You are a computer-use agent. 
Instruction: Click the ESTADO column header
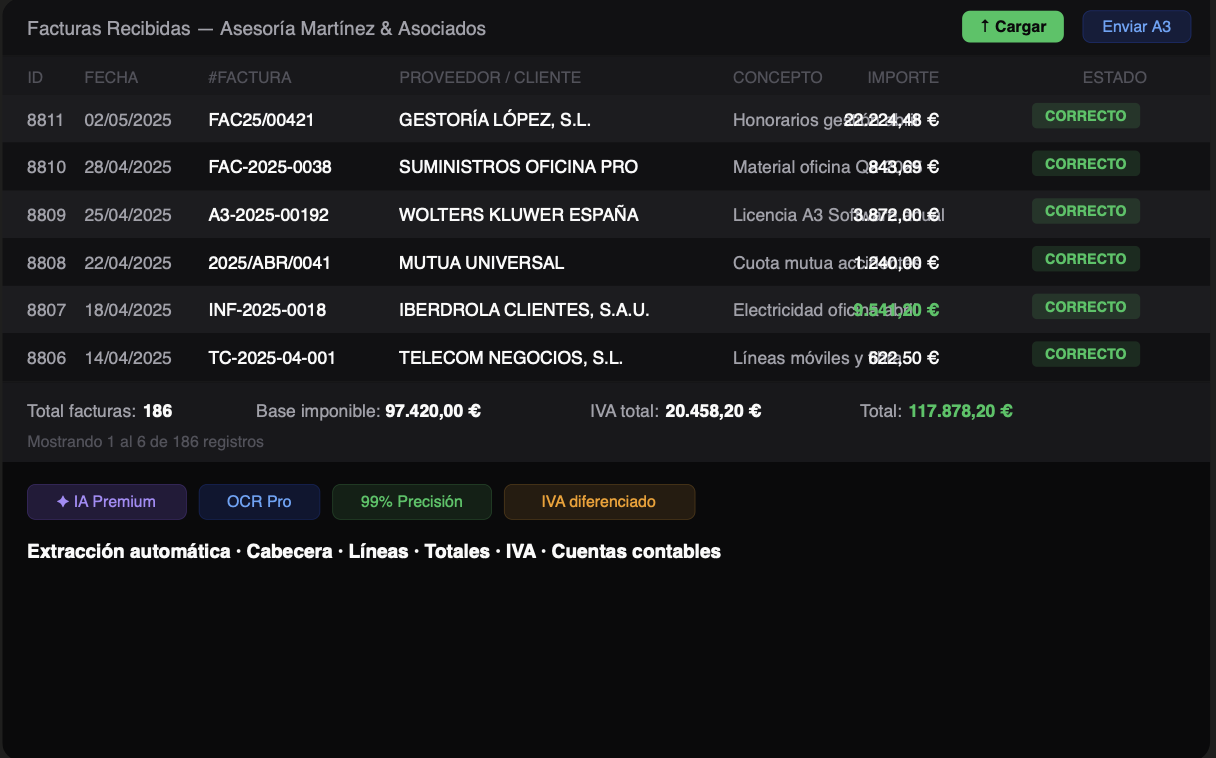[1115, 78]
